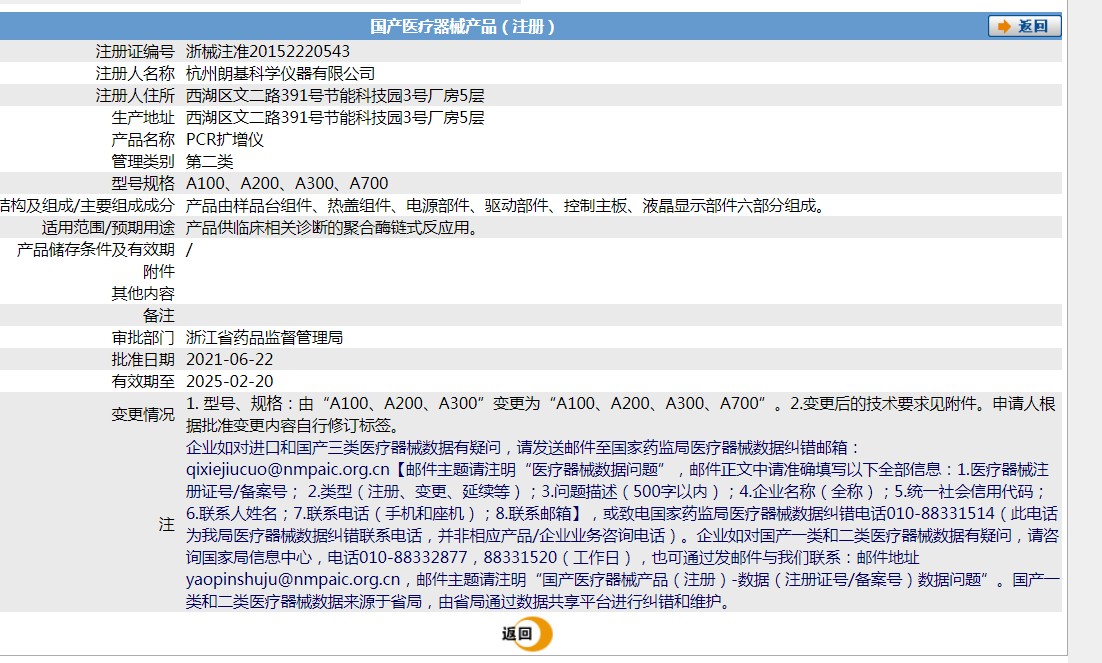Viewport: 1102px width, 663px height.
Task: Click the 有效期至 field label
Action: [x=143, y=381]
